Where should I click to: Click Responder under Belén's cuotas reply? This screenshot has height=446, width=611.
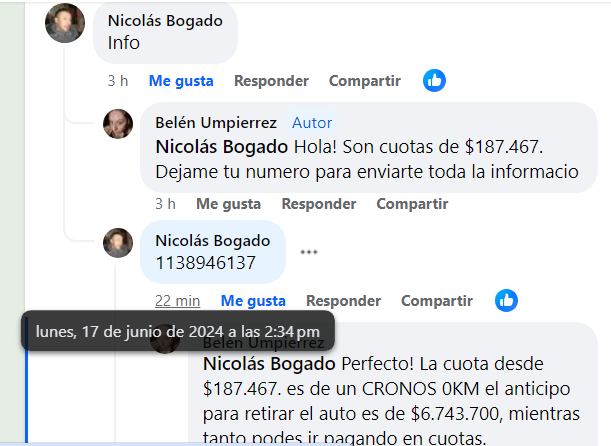319,204
